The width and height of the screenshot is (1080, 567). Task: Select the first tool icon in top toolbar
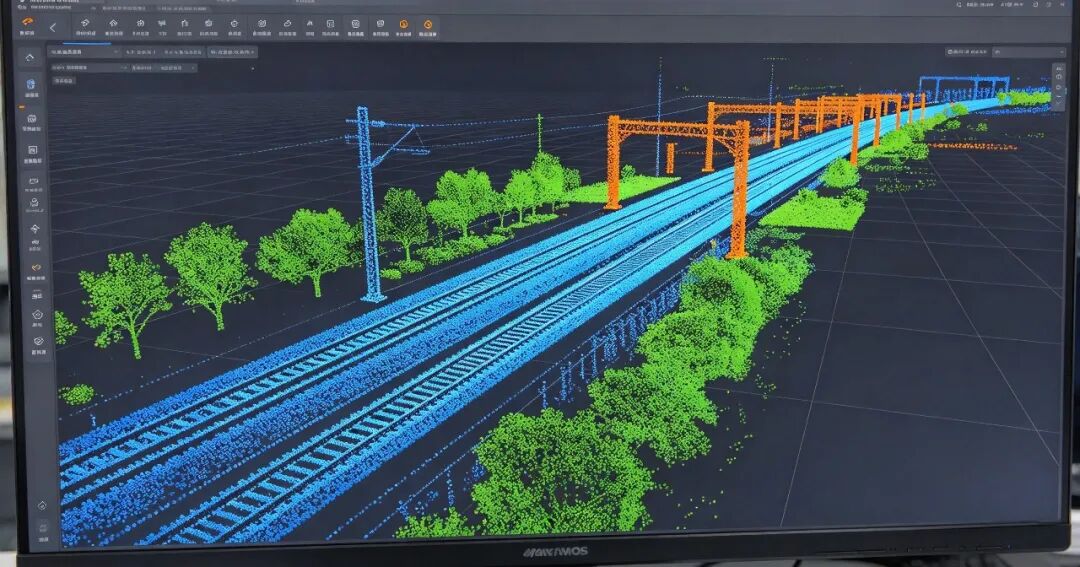coord(85,23)
